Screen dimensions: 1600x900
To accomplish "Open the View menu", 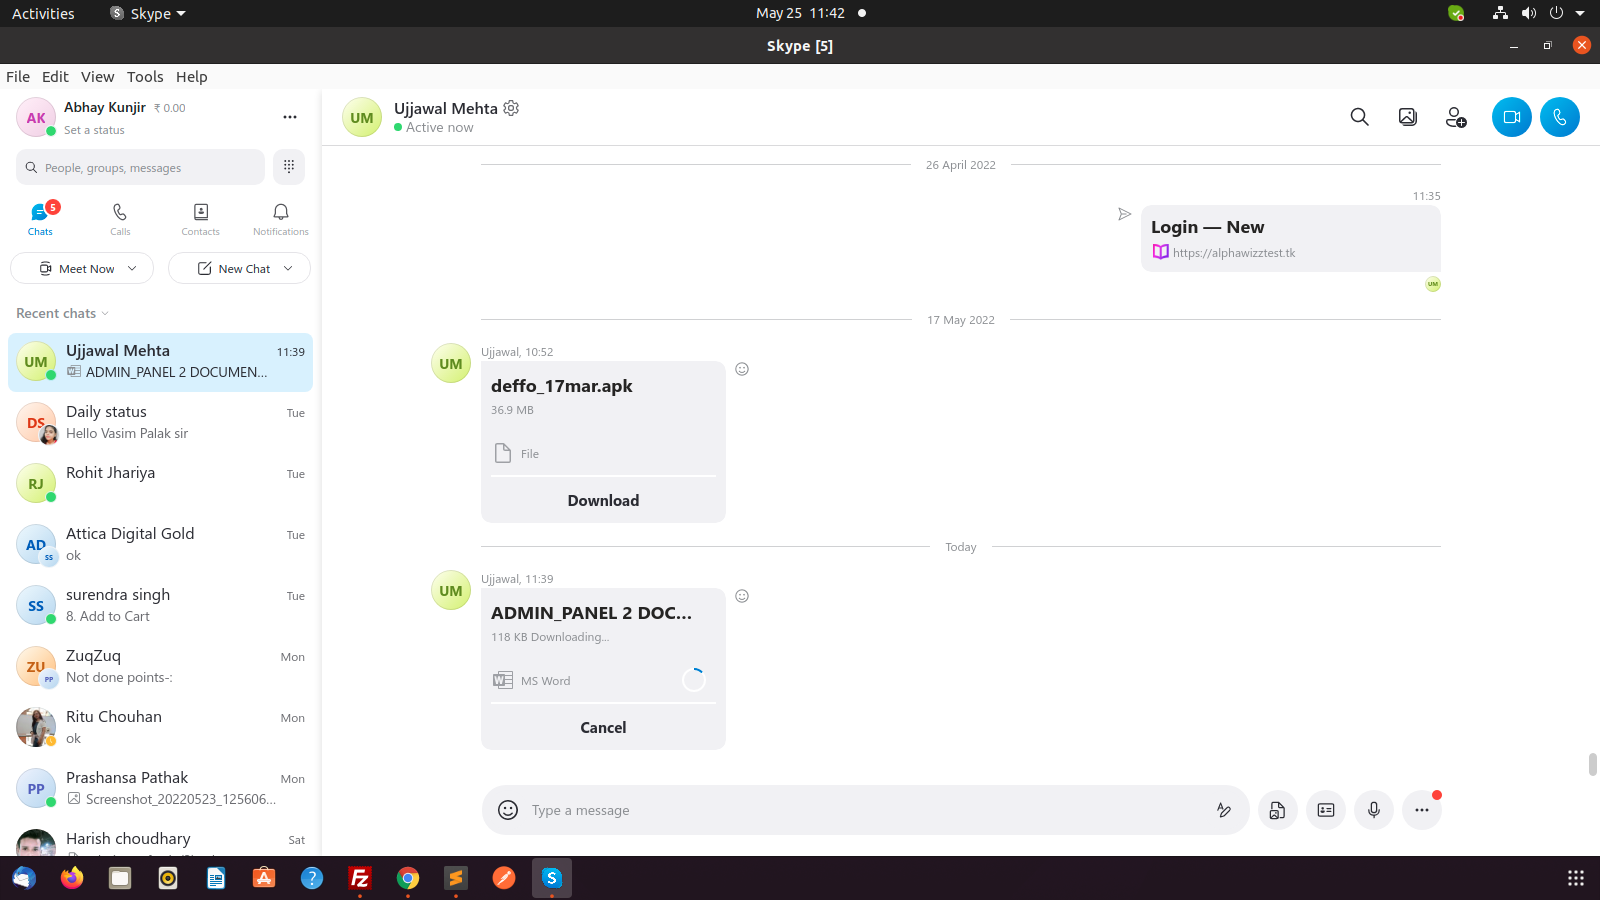I will coord(98,77).
